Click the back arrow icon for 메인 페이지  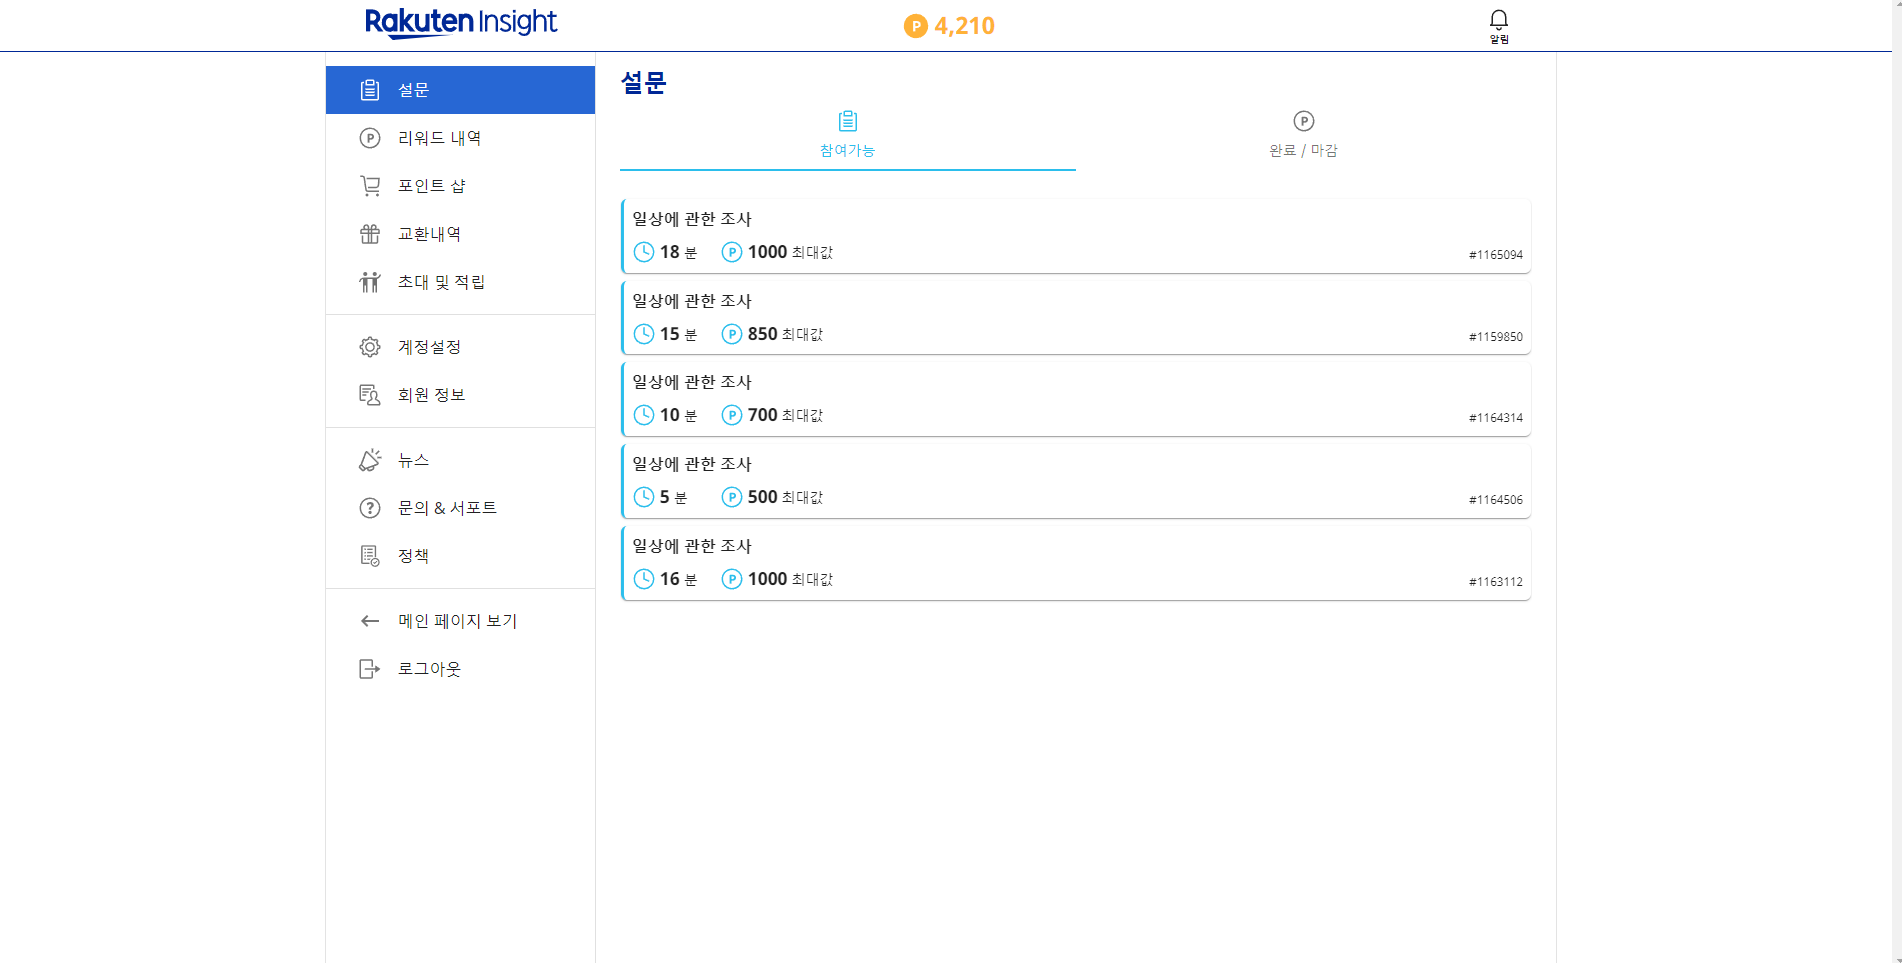(370, 621)
